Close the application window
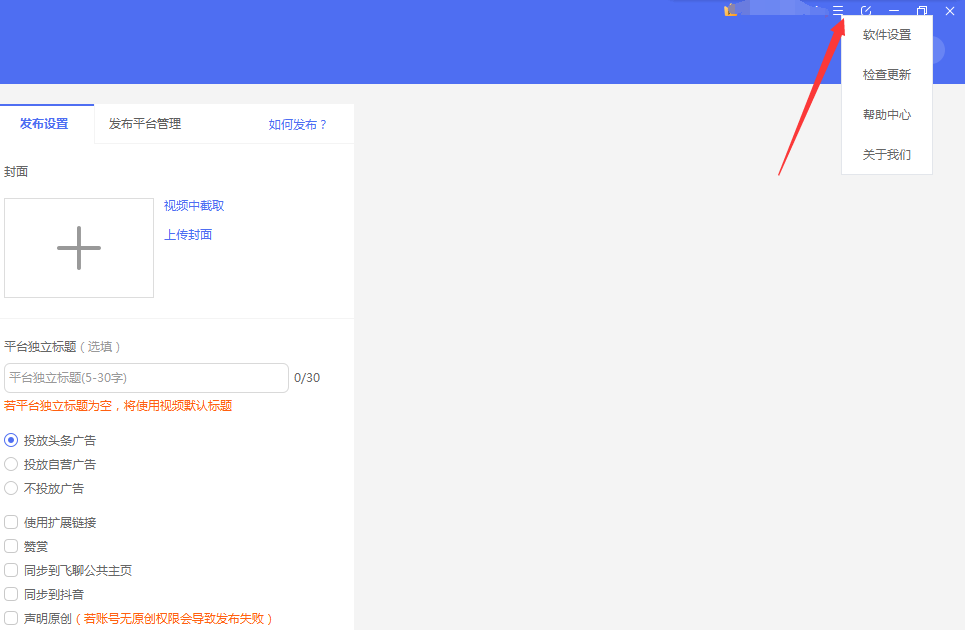 (950, 11)
